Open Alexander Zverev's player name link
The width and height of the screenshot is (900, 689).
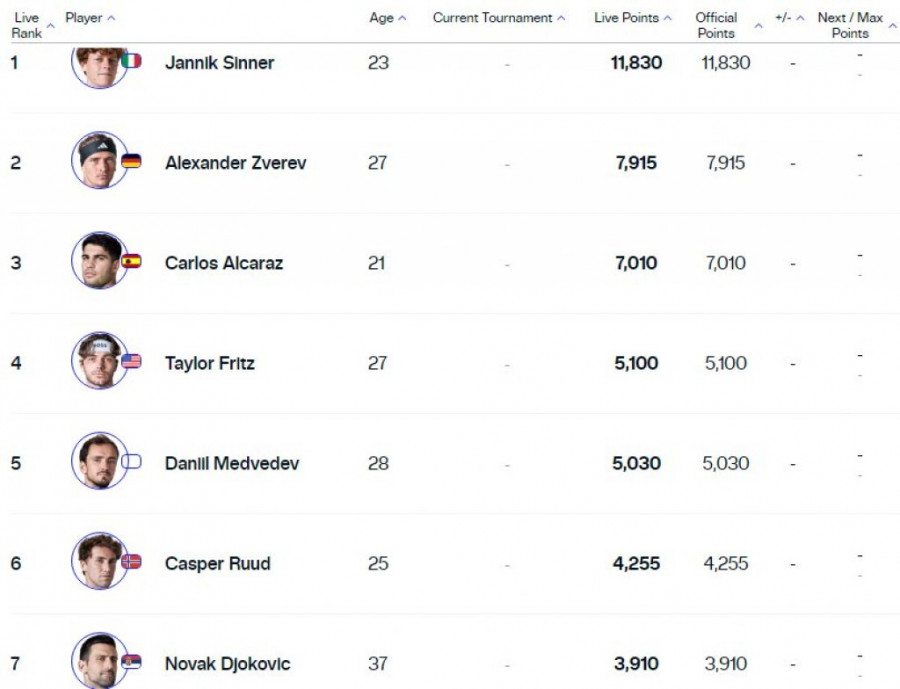click(235, 163)
